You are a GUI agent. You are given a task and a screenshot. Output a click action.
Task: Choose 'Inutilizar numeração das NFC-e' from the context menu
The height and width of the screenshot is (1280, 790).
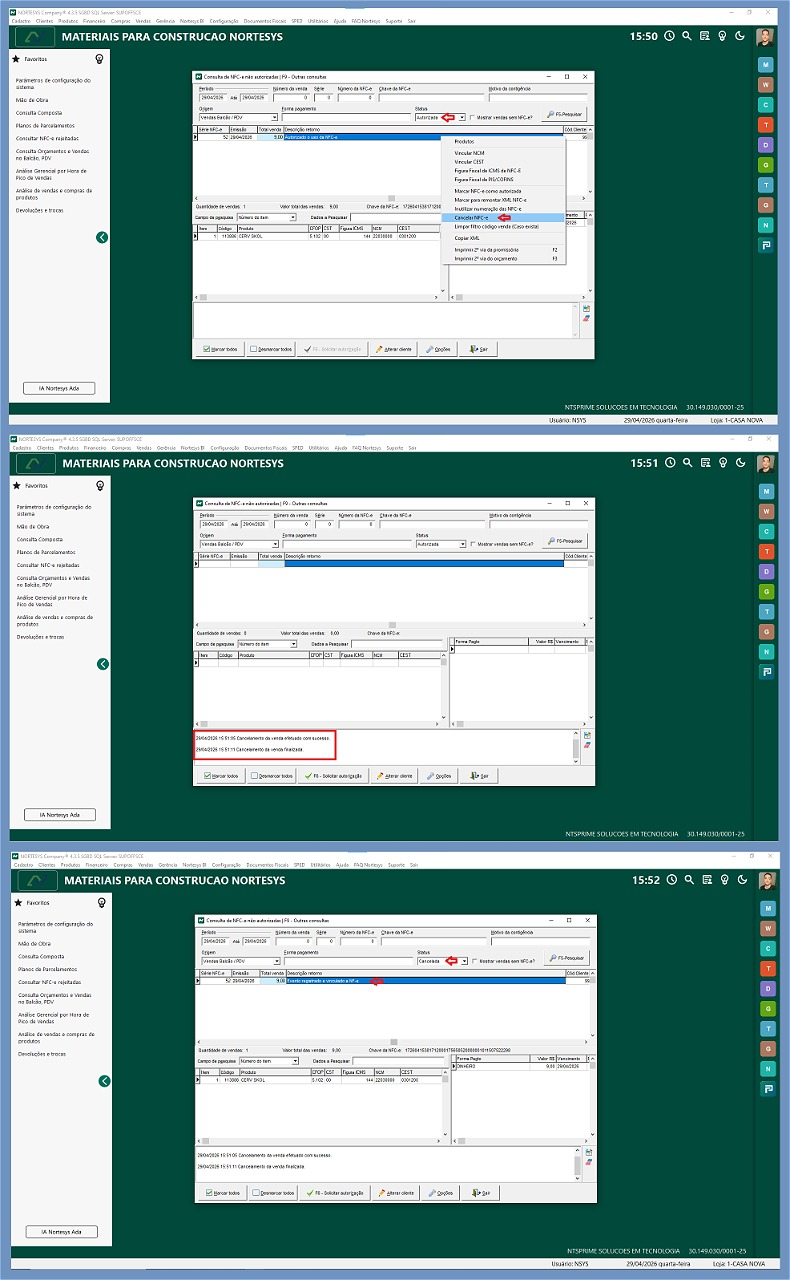tap(503, 208)
